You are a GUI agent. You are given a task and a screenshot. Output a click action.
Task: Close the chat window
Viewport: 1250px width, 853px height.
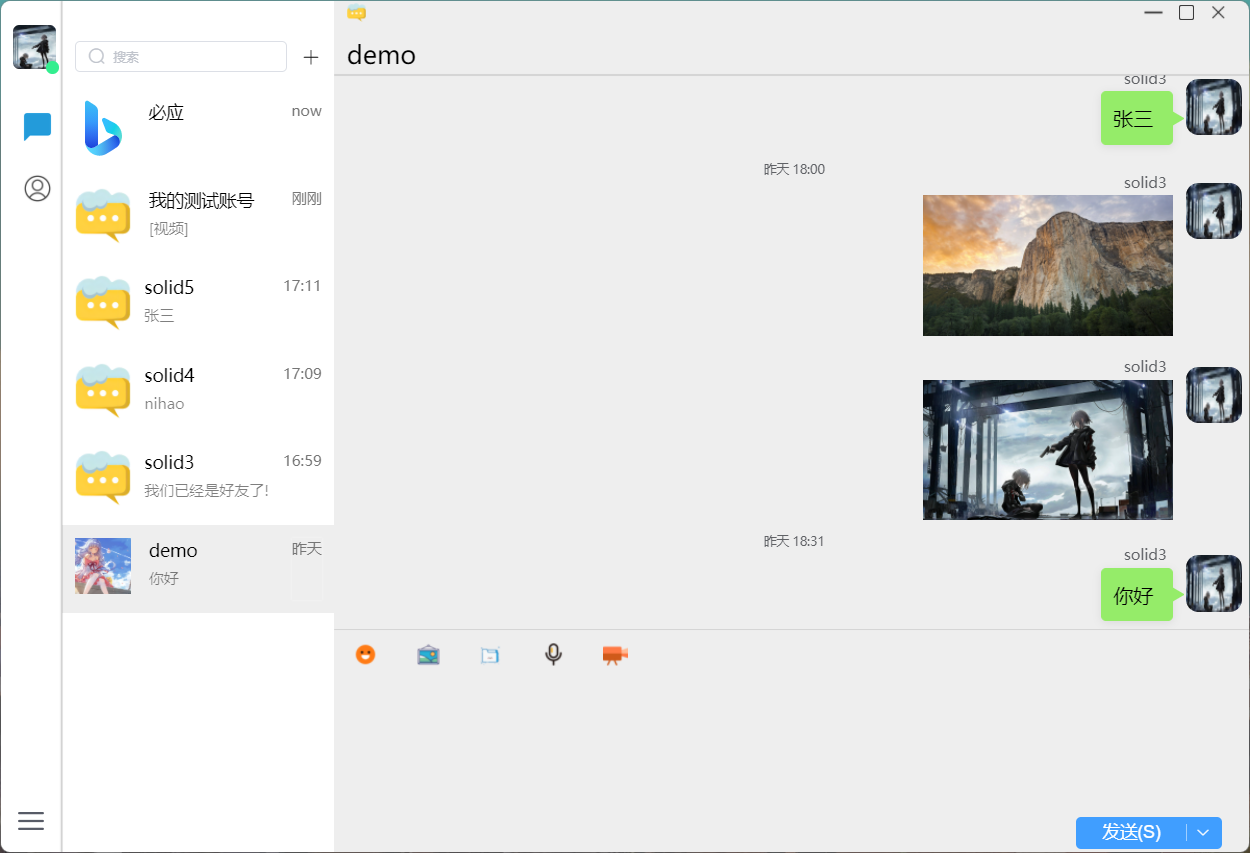pyautogui.click(x=1218, y=12)
